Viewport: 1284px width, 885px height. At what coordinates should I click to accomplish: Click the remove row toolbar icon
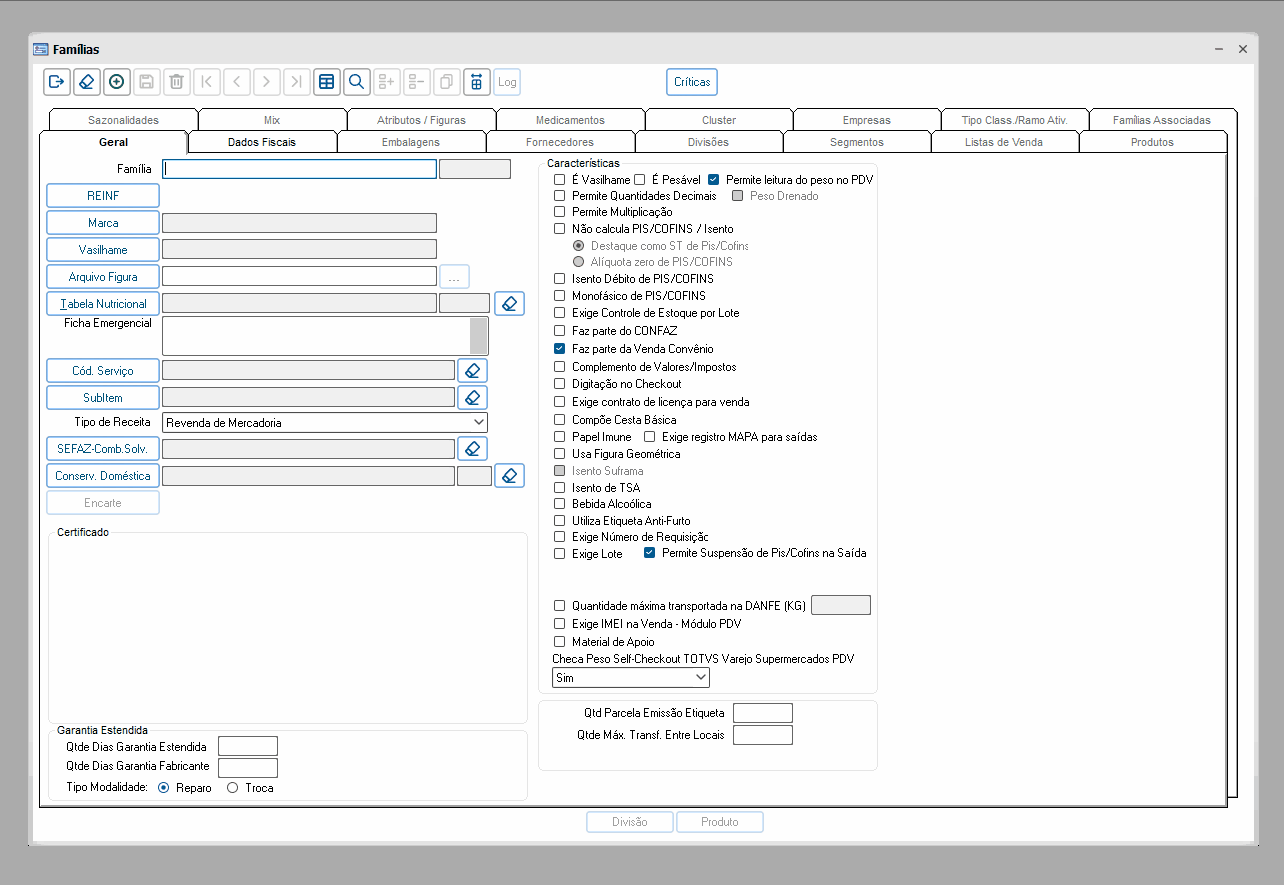tap(417, 82)
